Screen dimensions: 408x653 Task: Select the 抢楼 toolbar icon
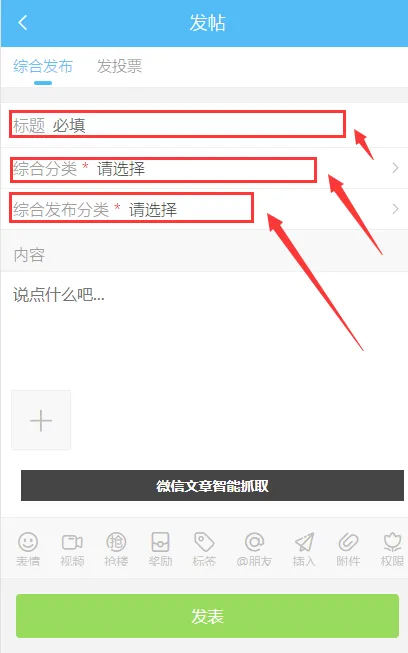click(116, 549)
